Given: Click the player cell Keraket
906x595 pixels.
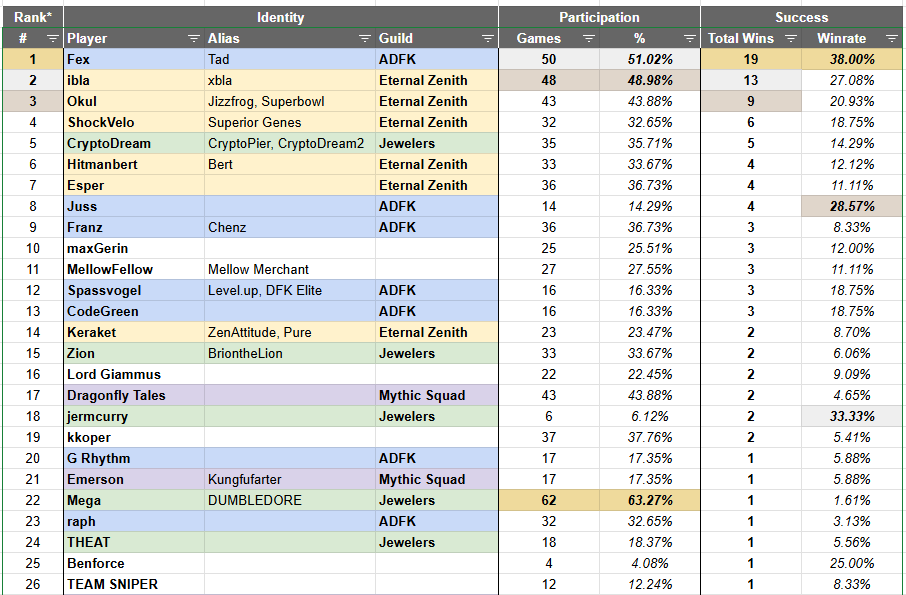Looking at the screenshot, I should [x=134, y=333].
